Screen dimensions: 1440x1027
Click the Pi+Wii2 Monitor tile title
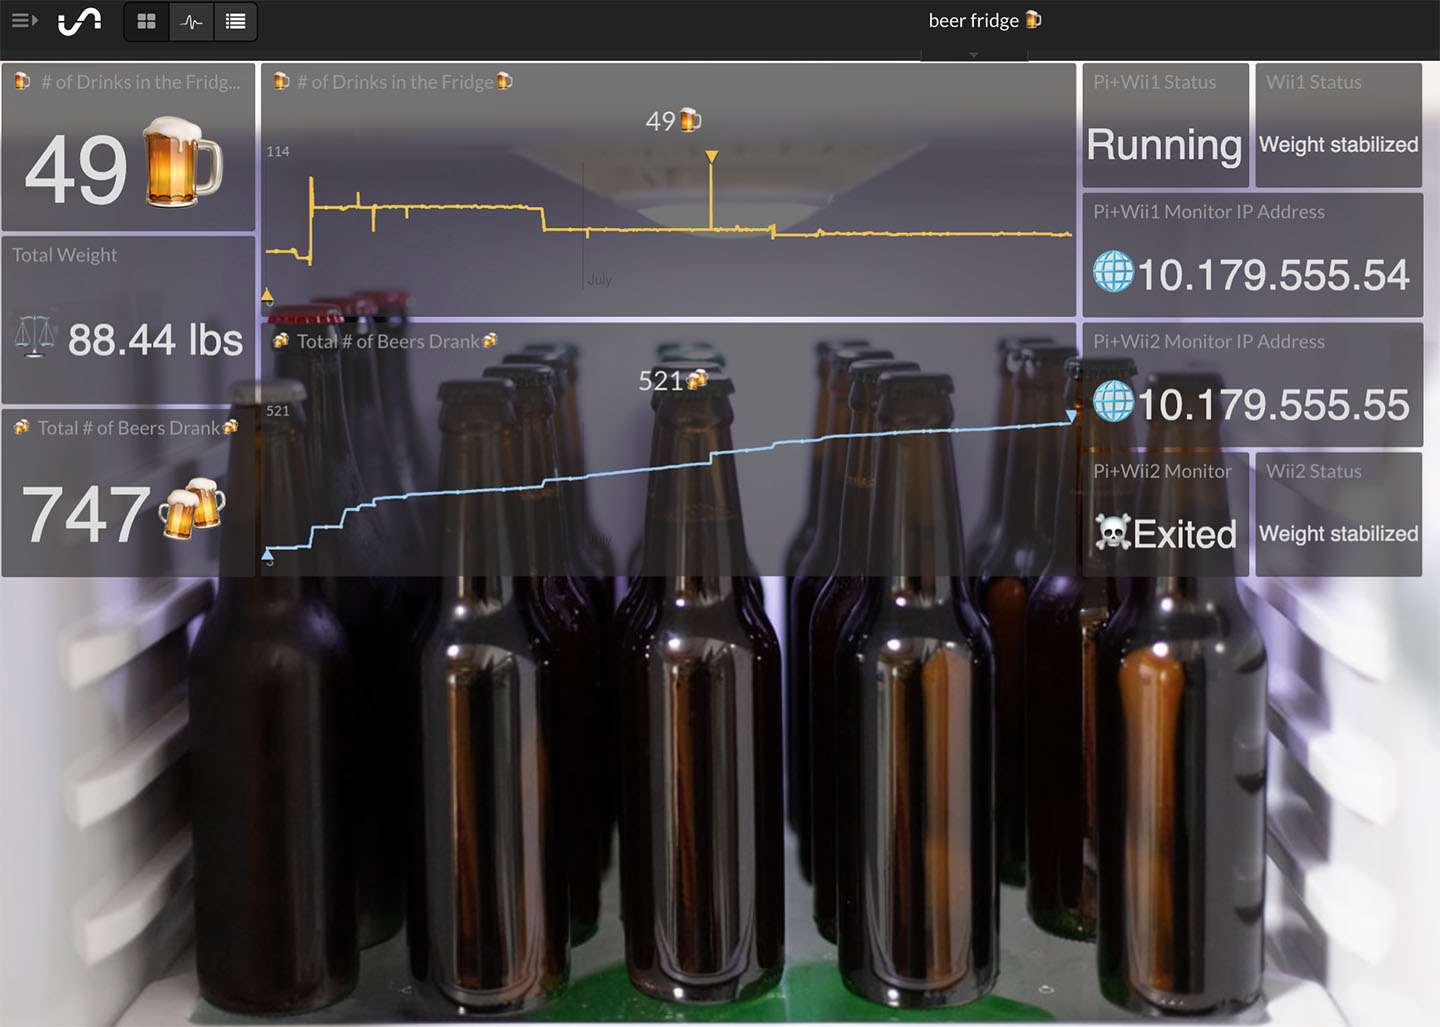pyautogui.click(x=1162, y=471)
